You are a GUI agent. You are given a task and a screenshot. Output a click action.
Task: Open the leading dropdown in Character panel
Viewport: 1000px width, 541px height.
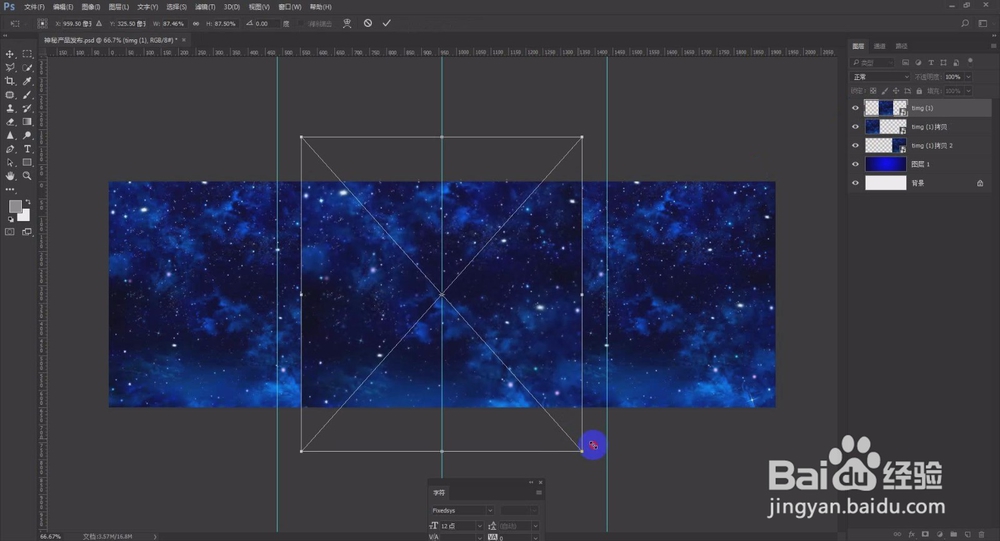[x=535, y=526]
